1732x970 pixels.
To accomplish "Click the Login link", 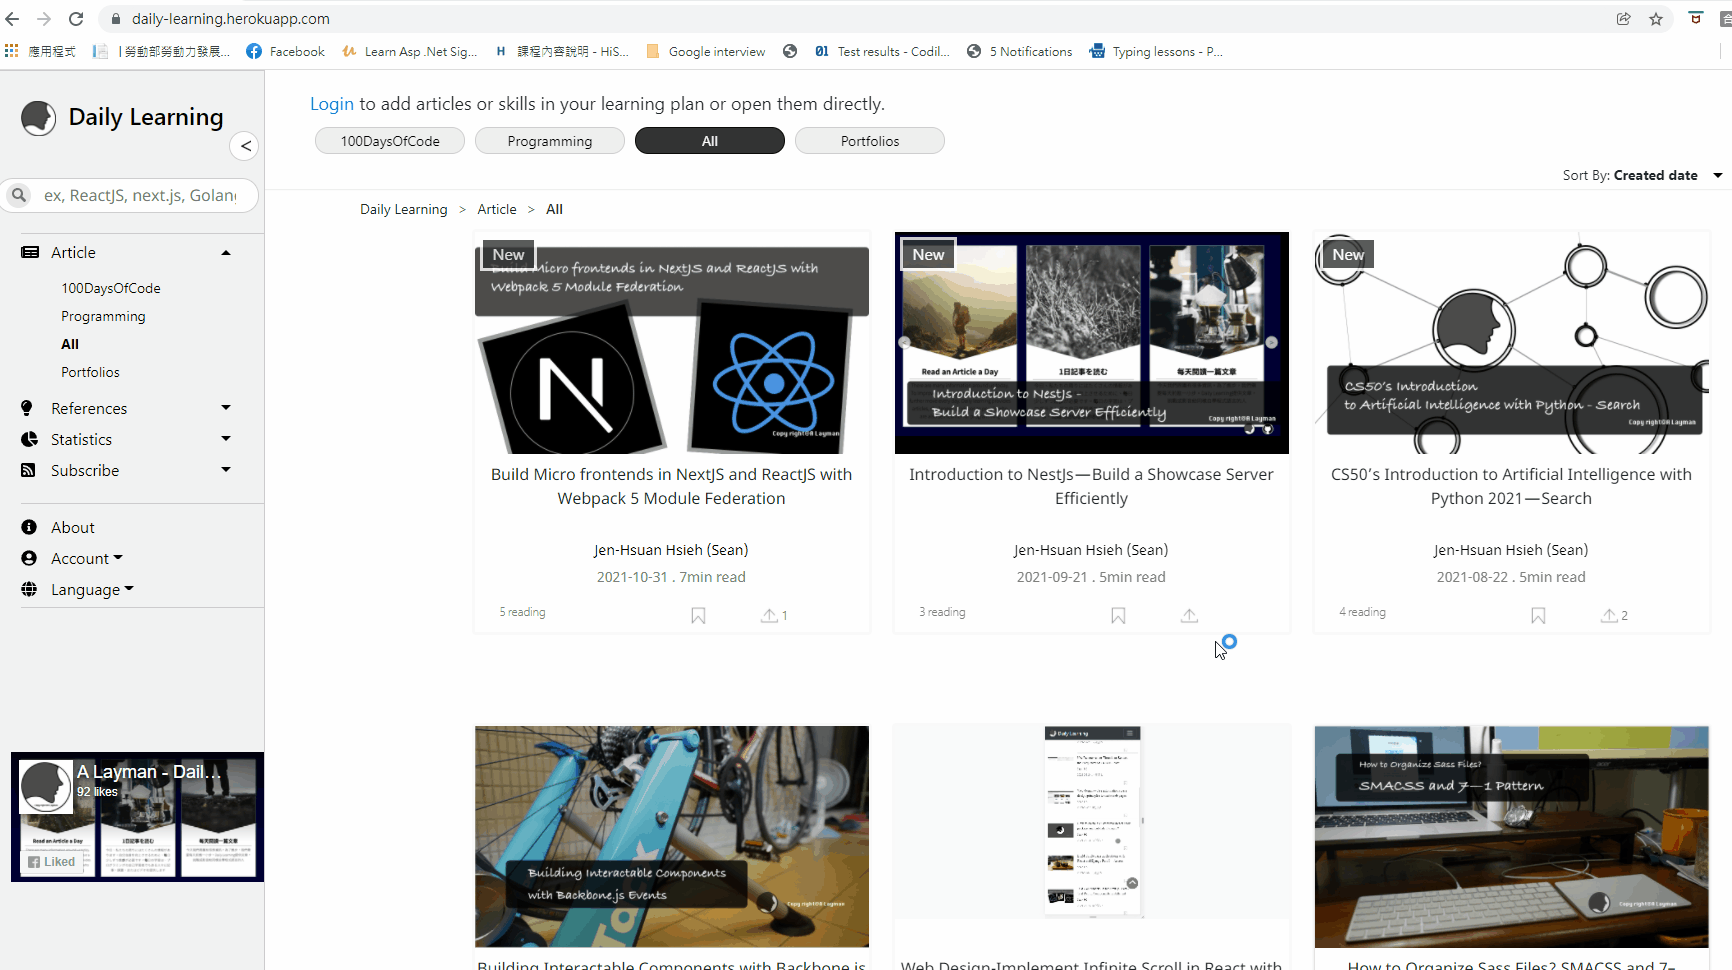I will pyautogui.click(x=332, y=104).
